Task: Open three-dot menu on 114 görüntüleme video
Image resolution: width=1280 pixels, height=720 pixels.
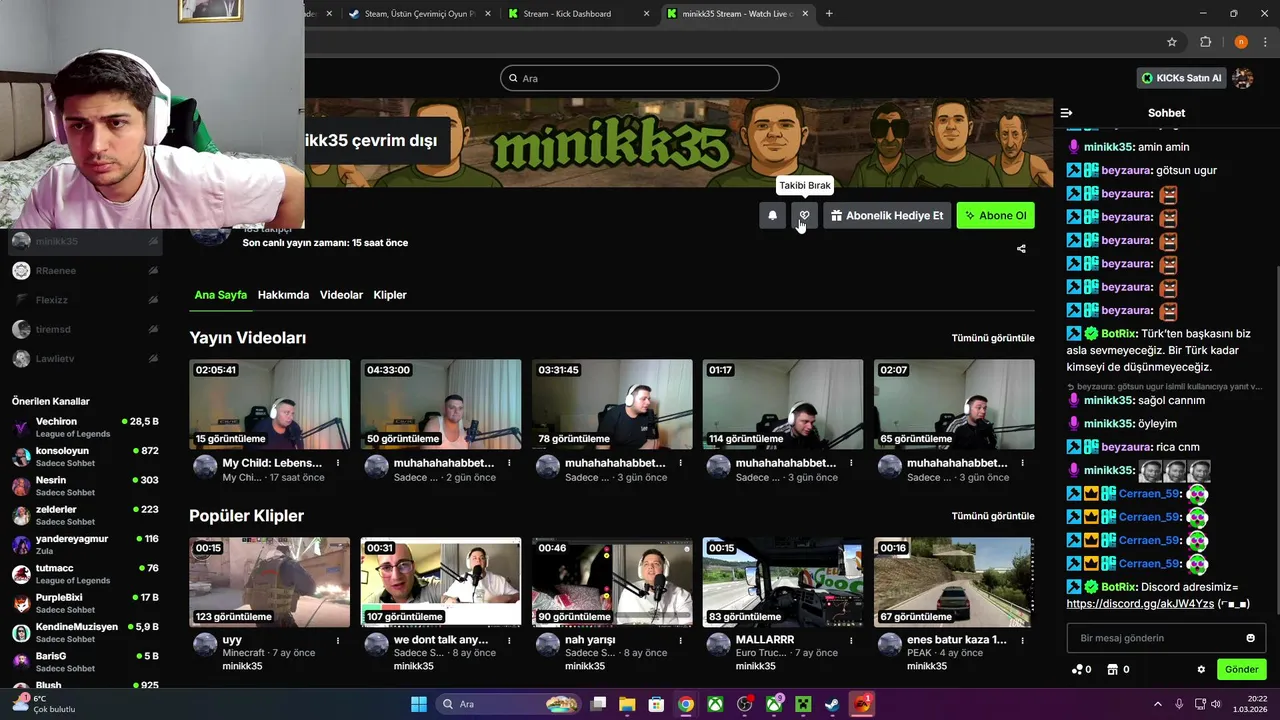Action: click(x=851, y=463)
